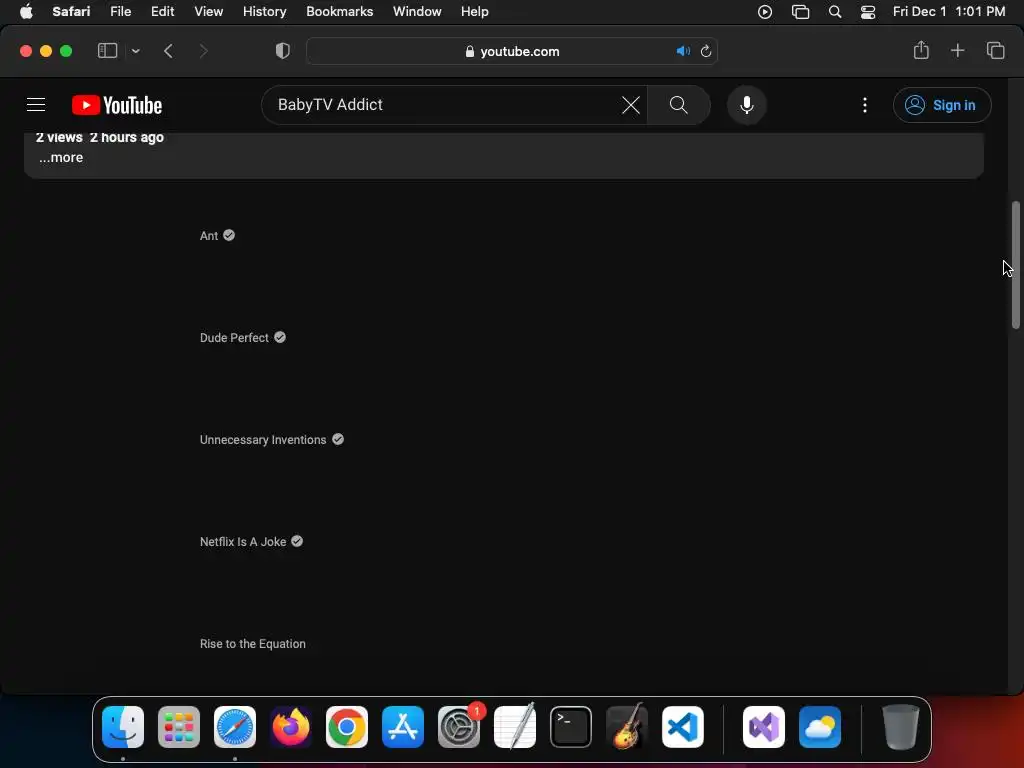Open the Help menu
This screenshot has width=1024, height=768.
coord(474,12)
